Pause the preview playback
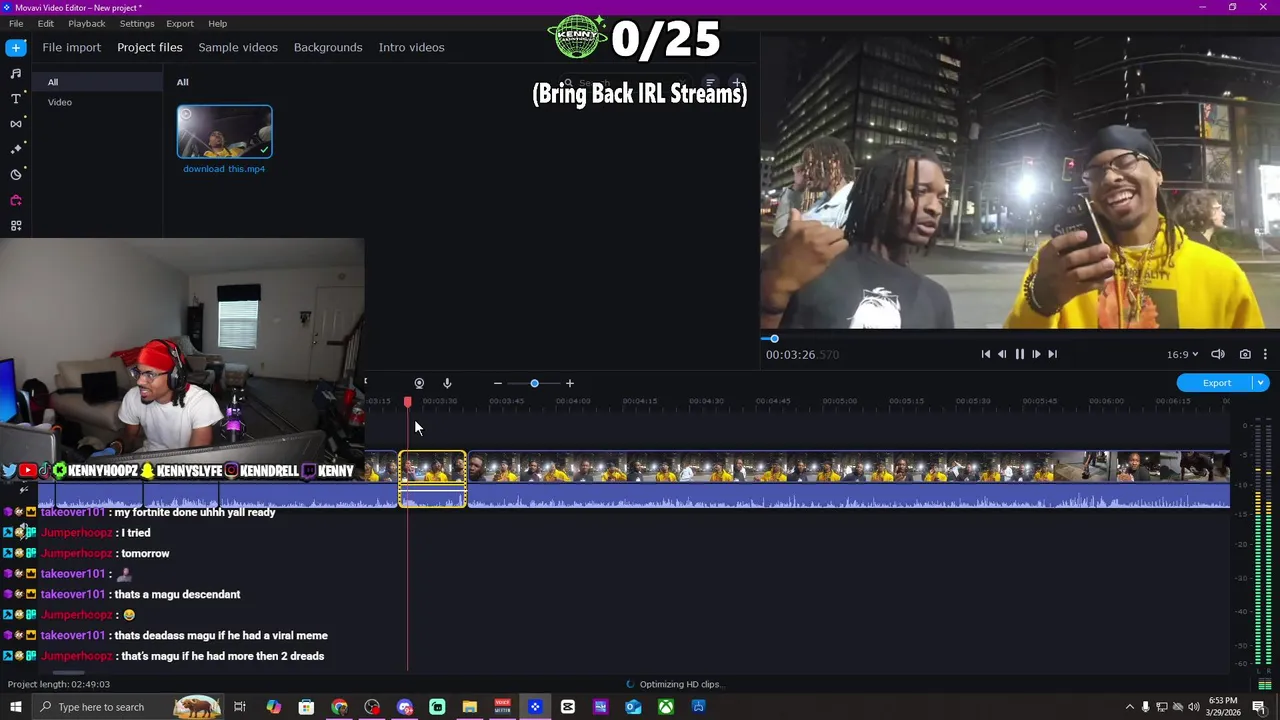Viewport: 1280px width, 720px height. (1019, 354)
